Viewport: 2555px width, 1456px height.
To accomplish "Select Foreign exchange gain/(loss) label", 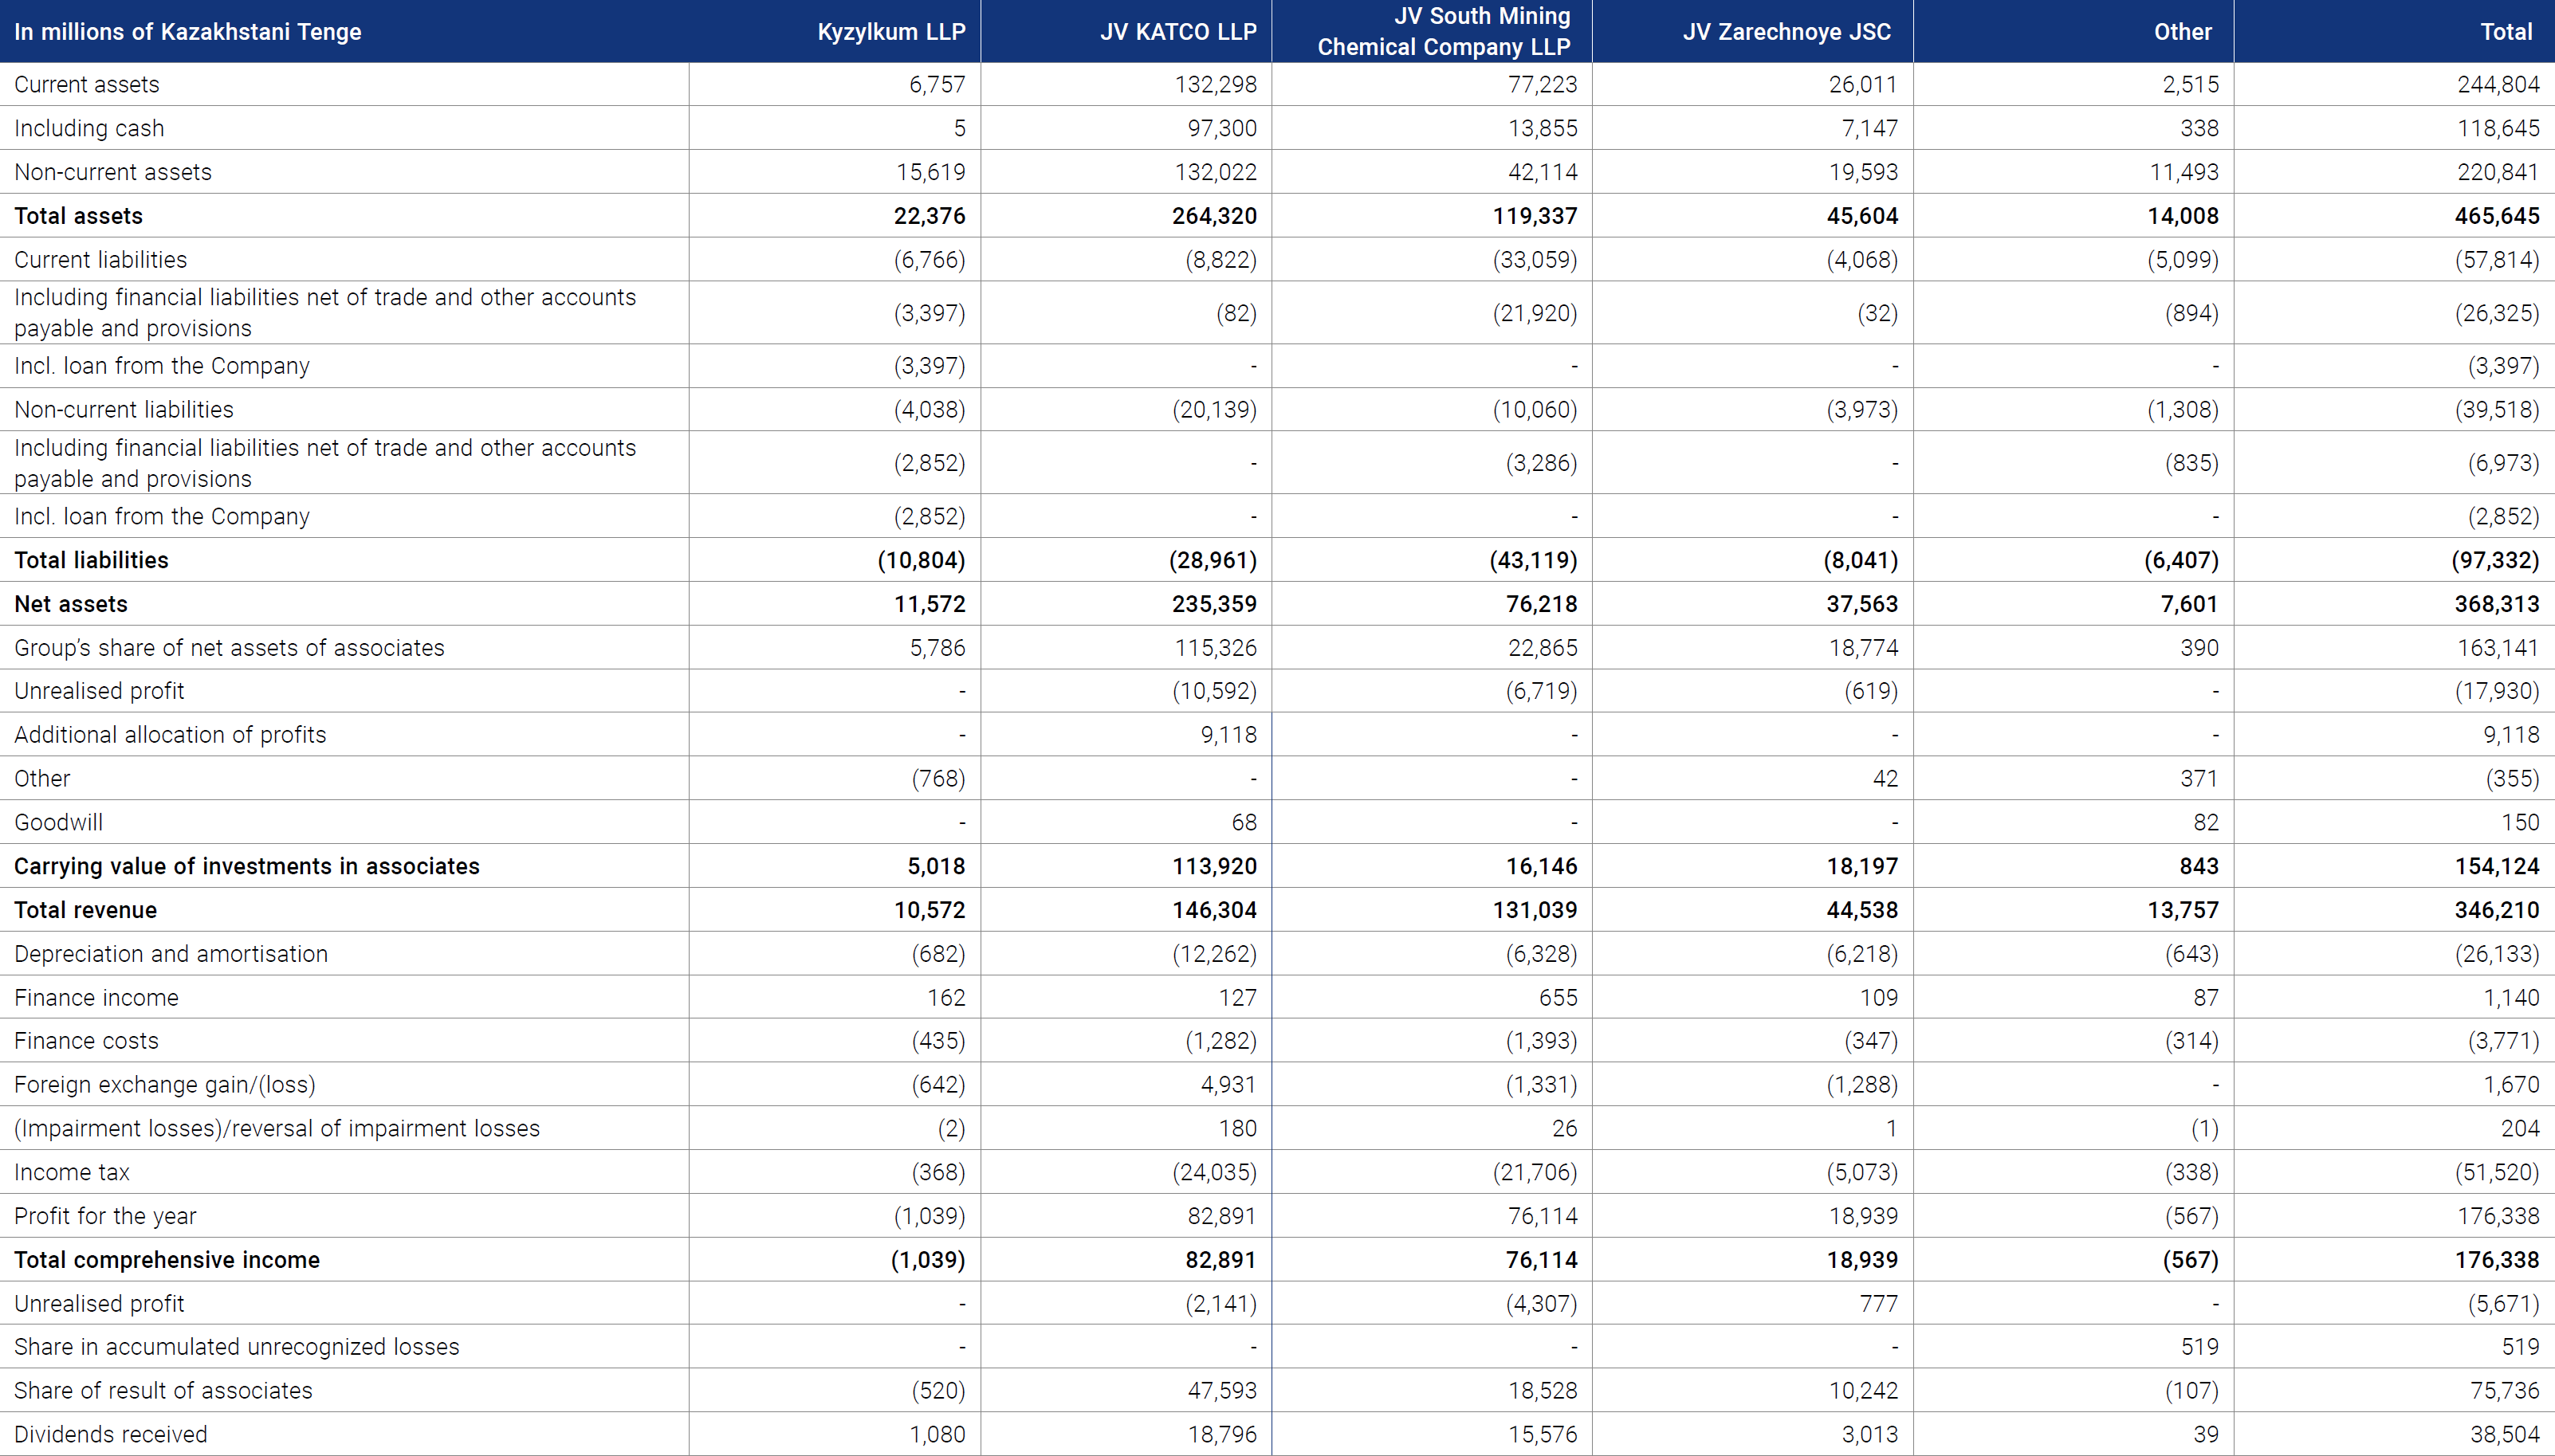I will [165, 1085].
